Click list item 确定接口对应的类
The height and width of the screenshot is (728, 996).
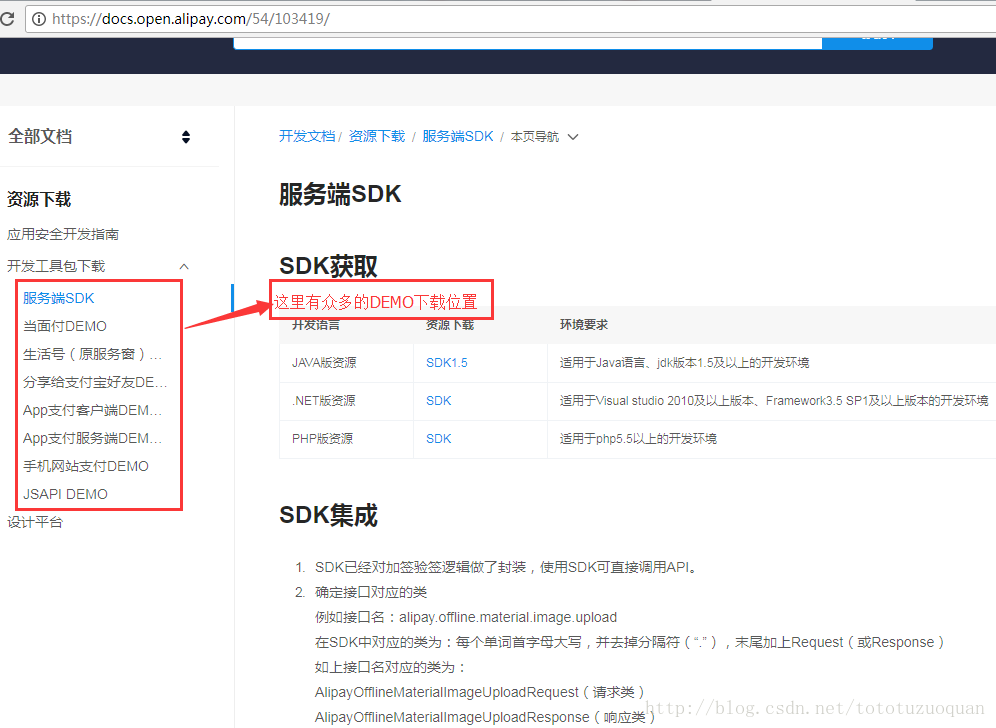(371, 592)
